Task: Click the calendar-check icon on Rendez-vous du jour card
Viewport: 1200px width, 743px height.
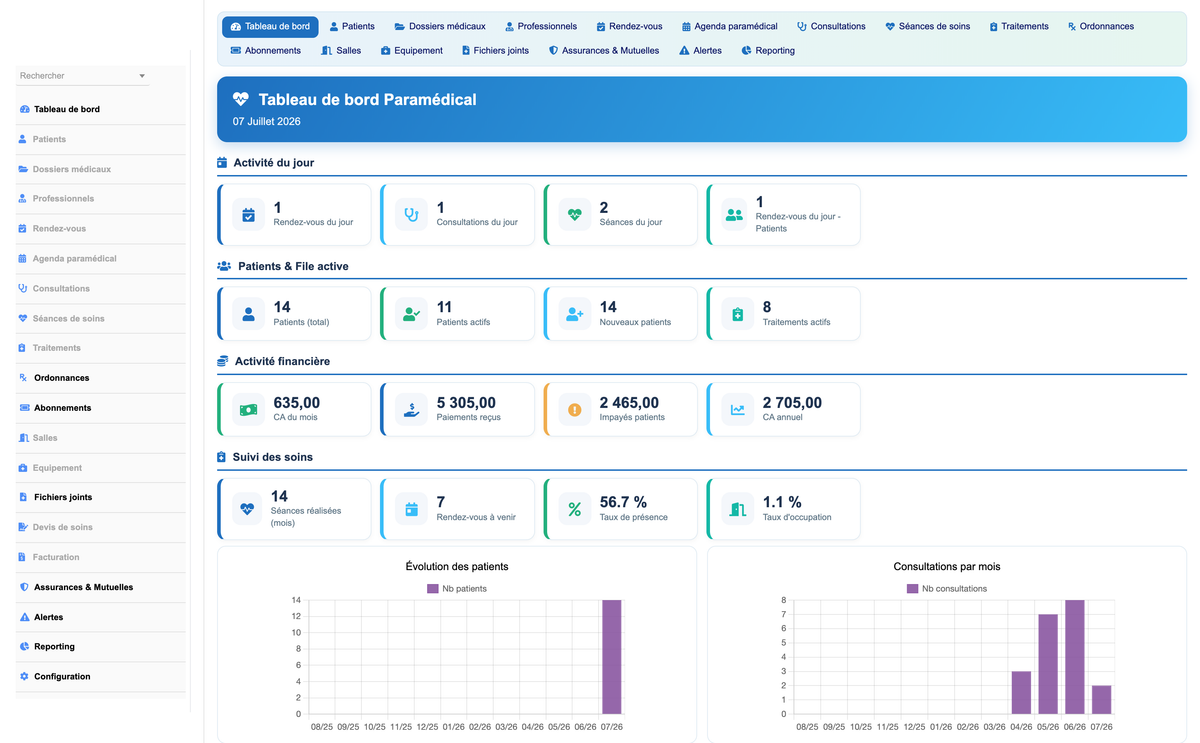Action: [248, 214]
